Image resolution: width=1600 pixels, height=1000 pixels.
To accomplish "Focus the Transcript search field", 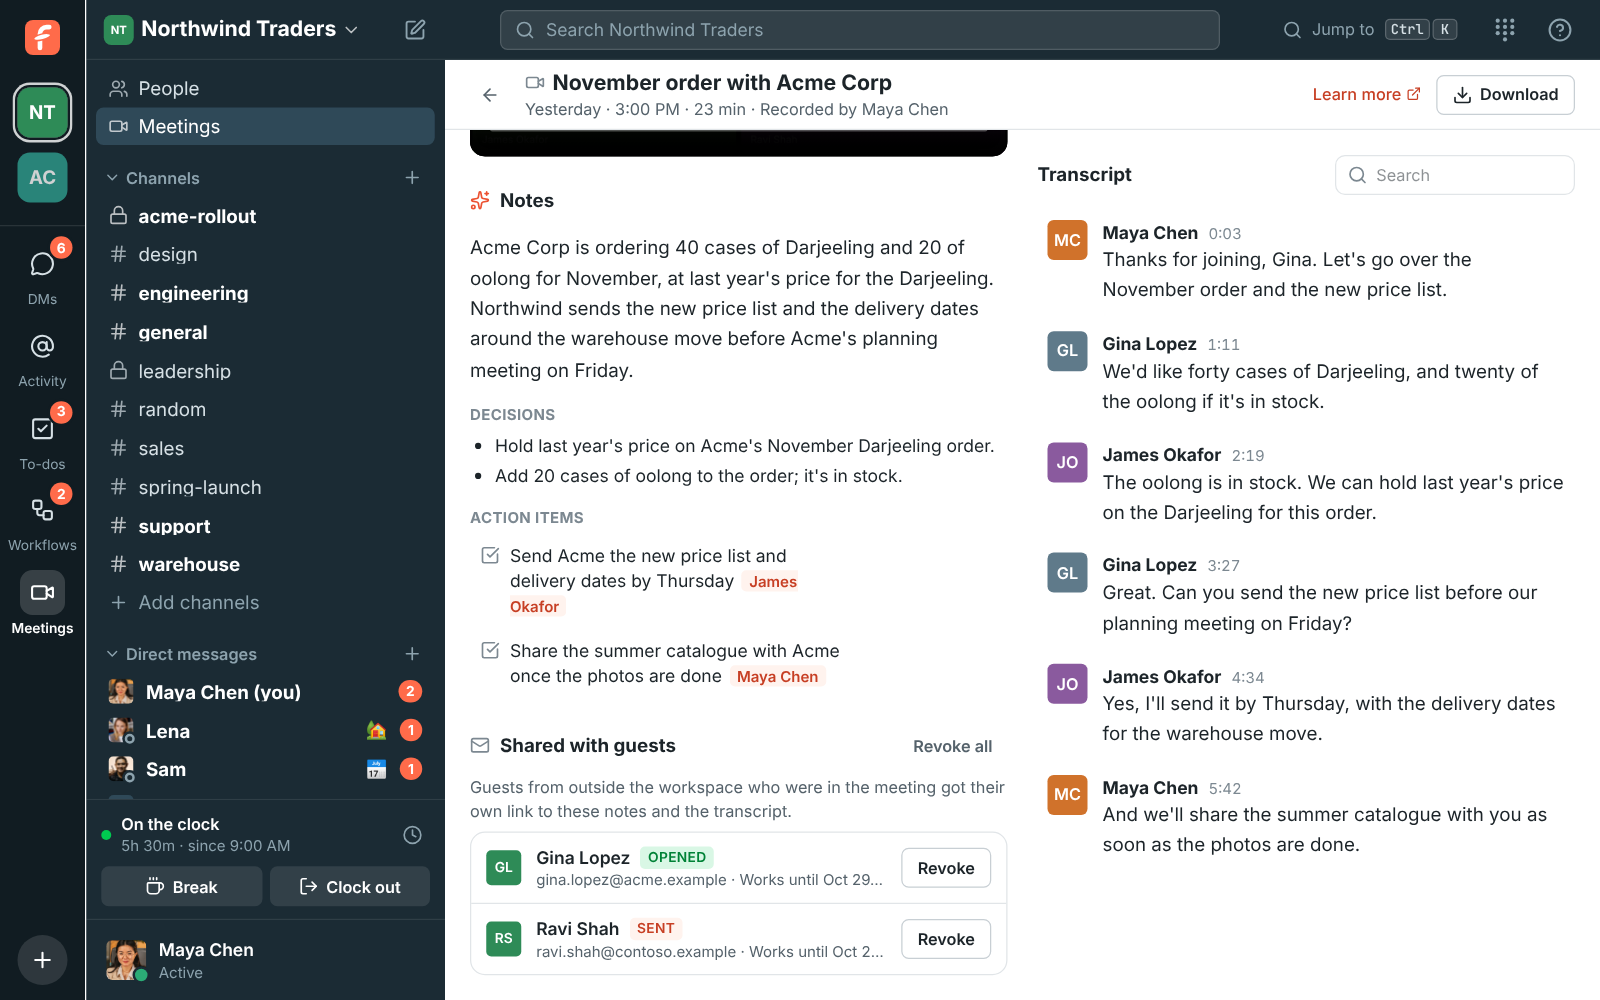I will coord(1454,175).
